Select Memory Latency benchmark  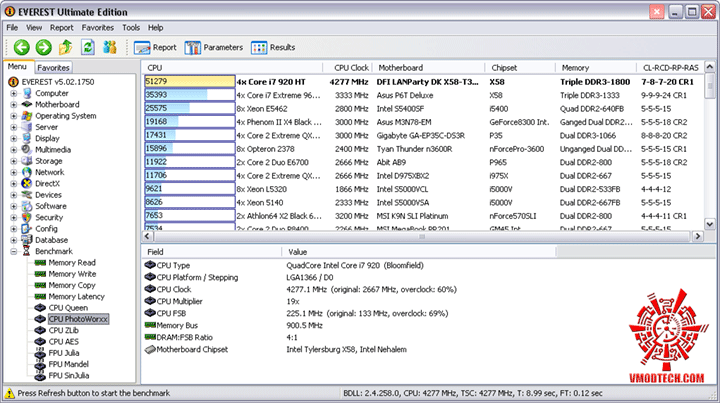coord(76,297)
